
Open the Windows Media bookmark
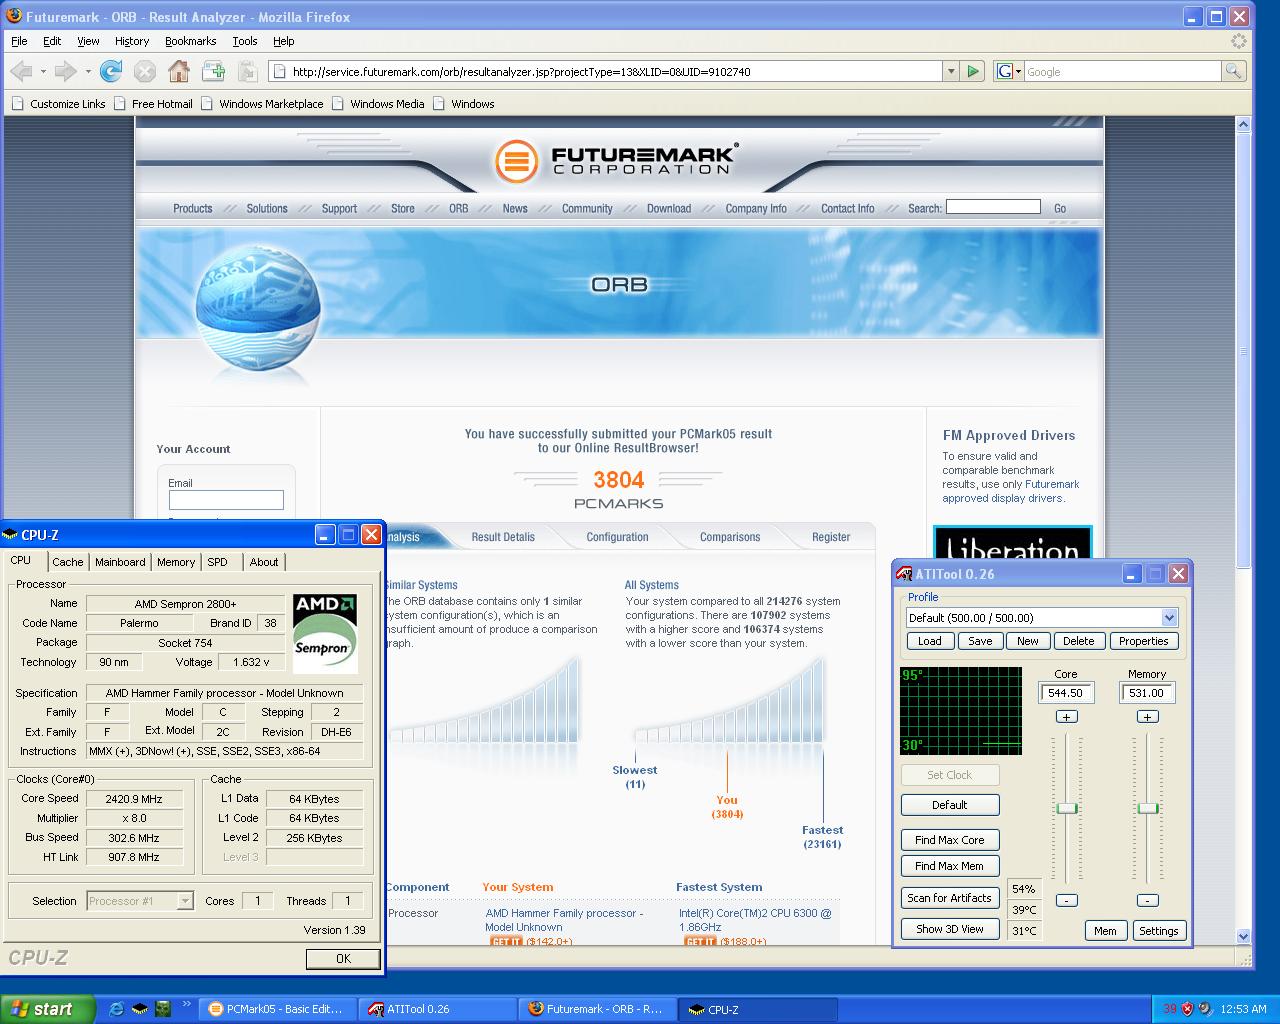pyautogui.click(x=378, y=104)
